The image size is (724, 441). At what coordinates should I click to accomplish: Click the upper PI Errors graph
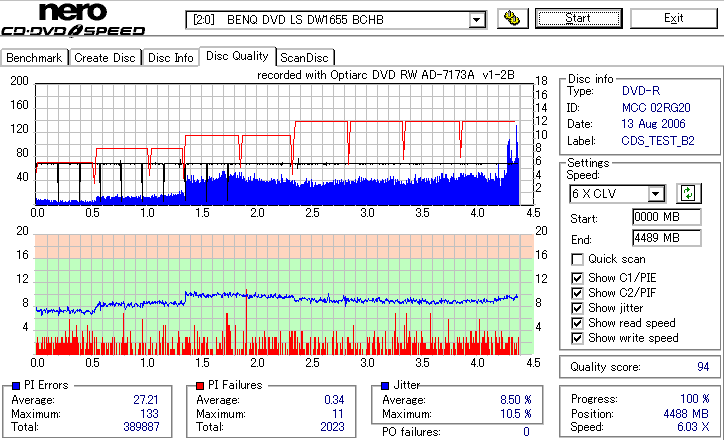click(284, 145)
